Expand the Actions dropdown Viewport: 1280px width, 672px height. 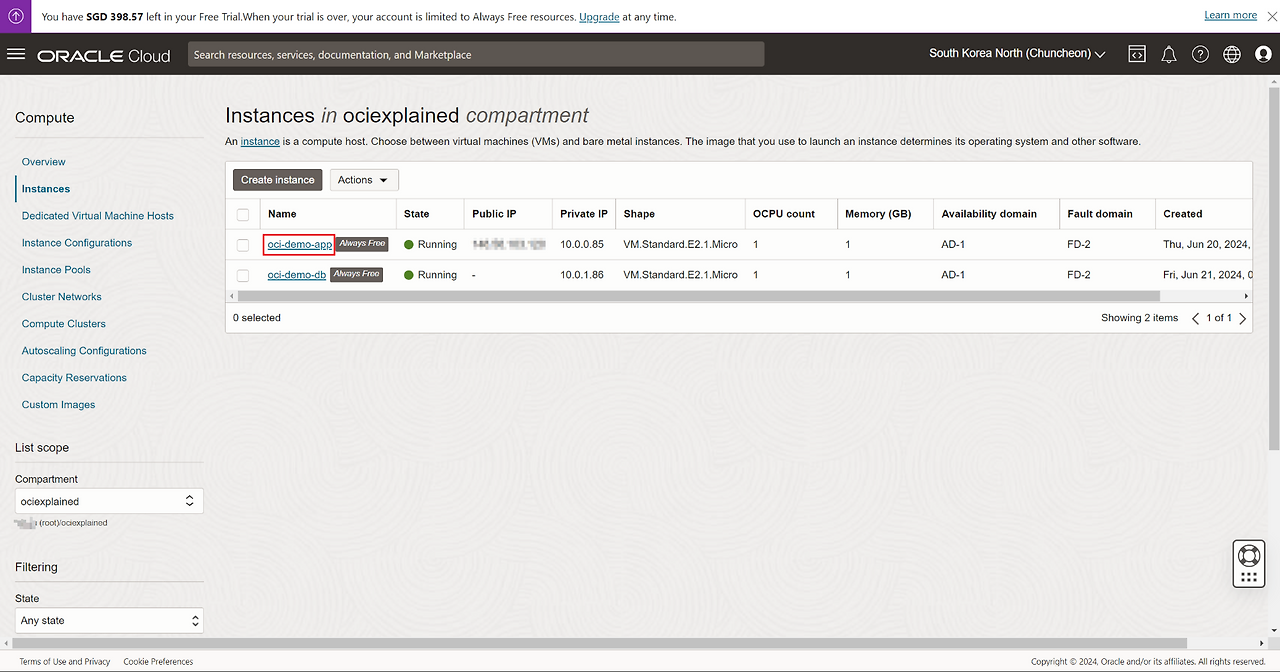tap(364, 180)
